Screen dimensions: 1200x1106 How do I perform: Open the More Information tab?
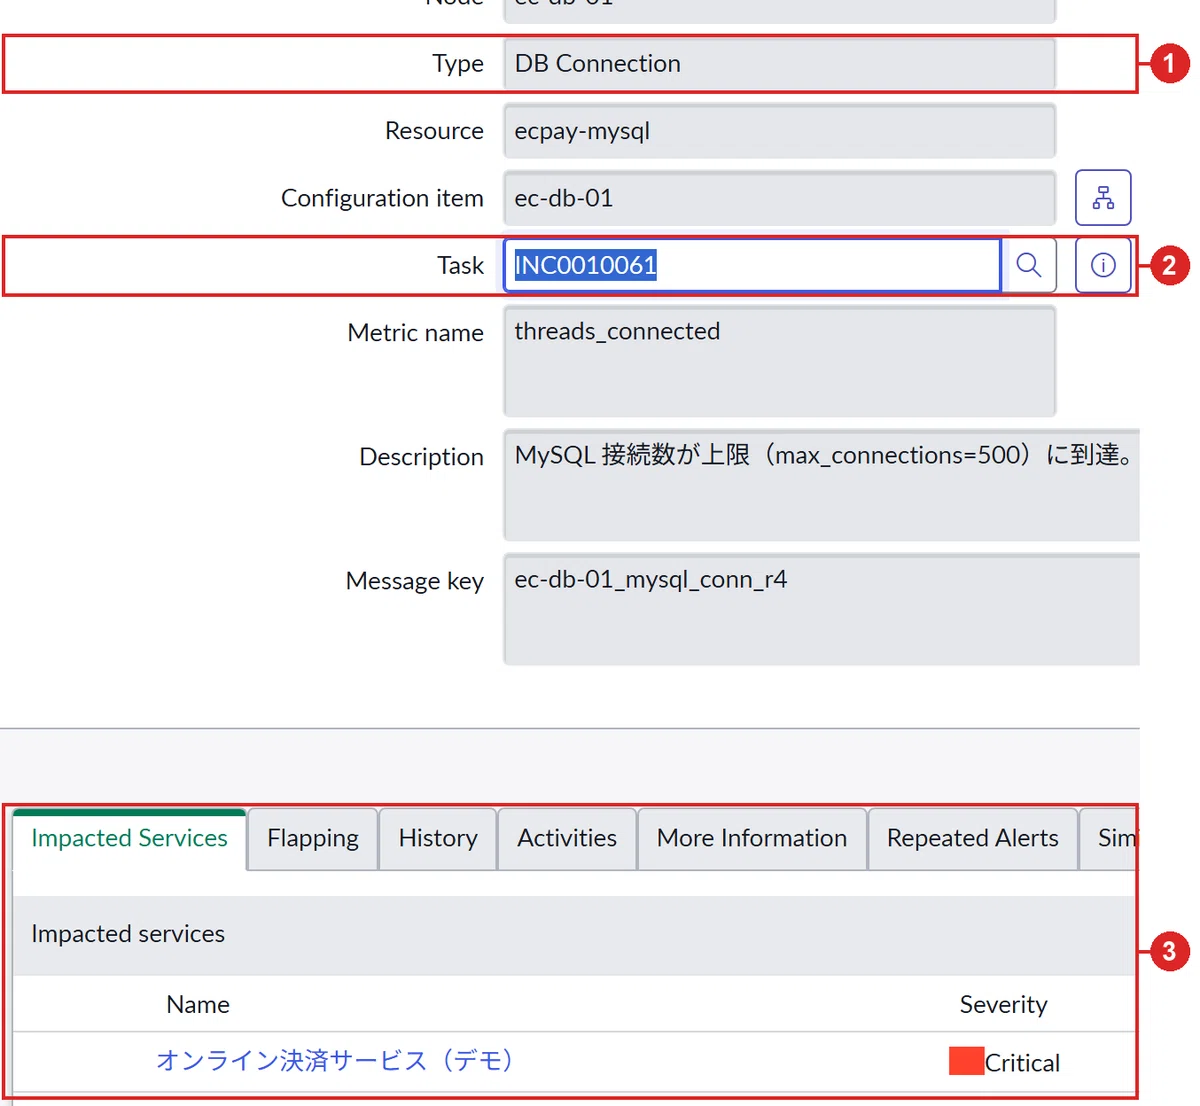(752, 838)
